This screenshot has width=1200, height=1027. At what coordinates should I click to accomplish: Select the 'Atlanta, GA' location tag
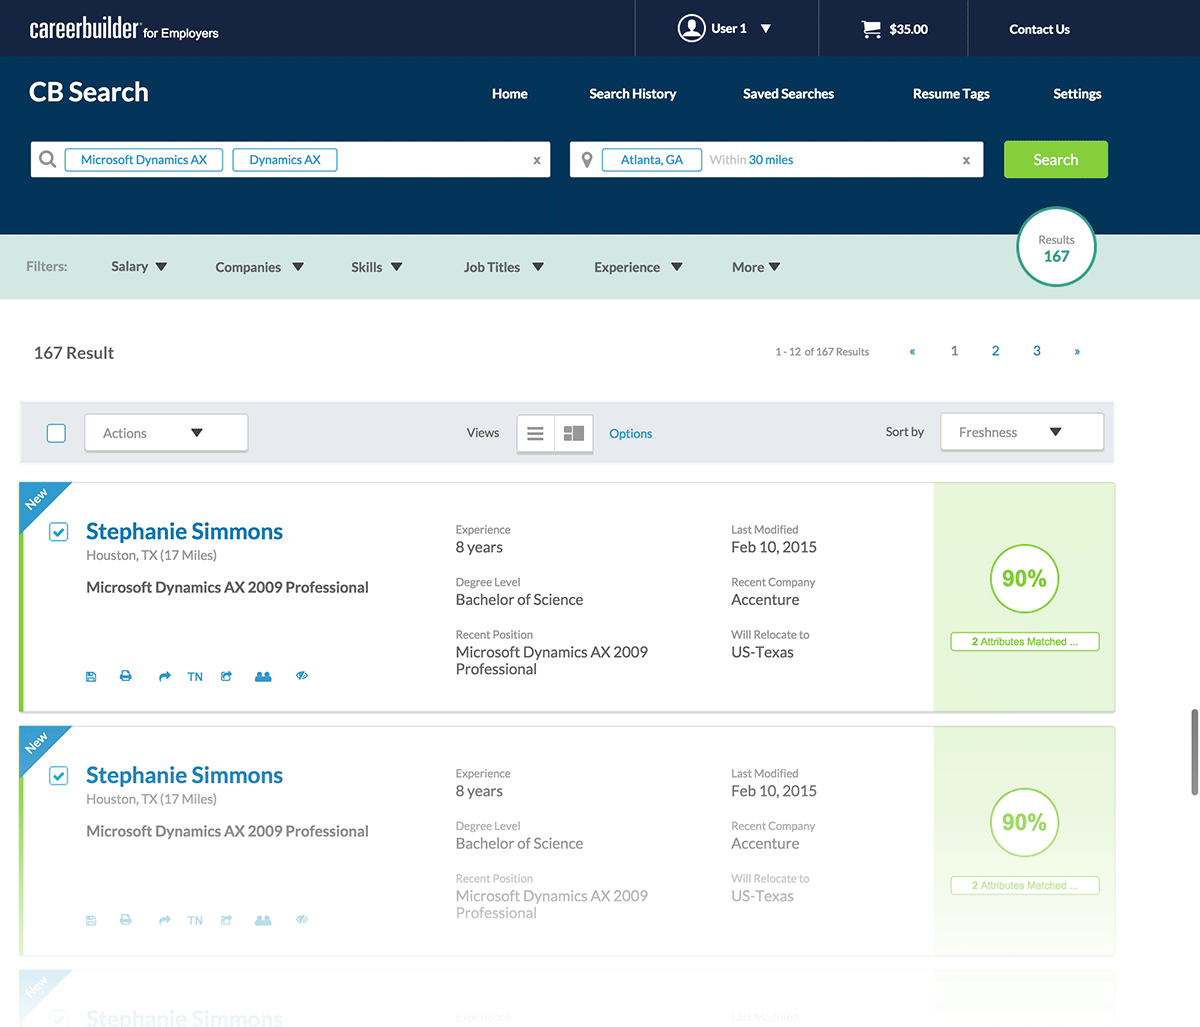pos(652,160)
